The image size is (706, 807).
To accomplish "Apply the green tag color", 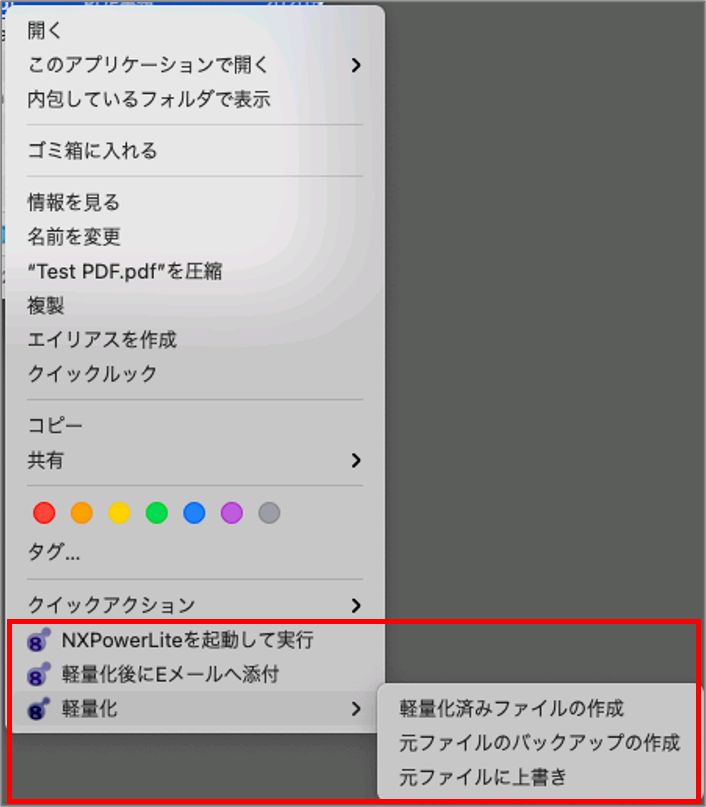I will pos(157,513).
